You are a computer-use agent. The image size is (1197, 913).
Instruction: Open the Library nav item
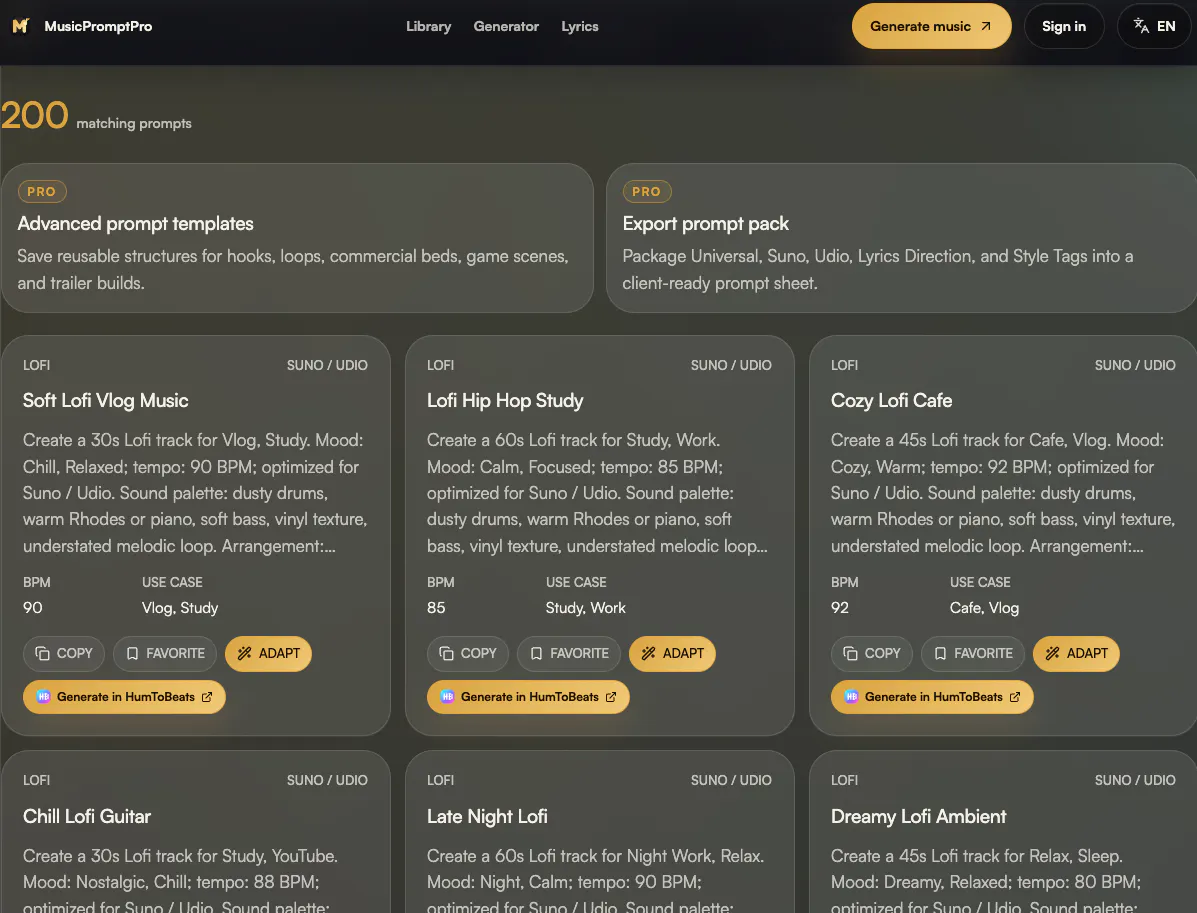click(x=428, y=26)
